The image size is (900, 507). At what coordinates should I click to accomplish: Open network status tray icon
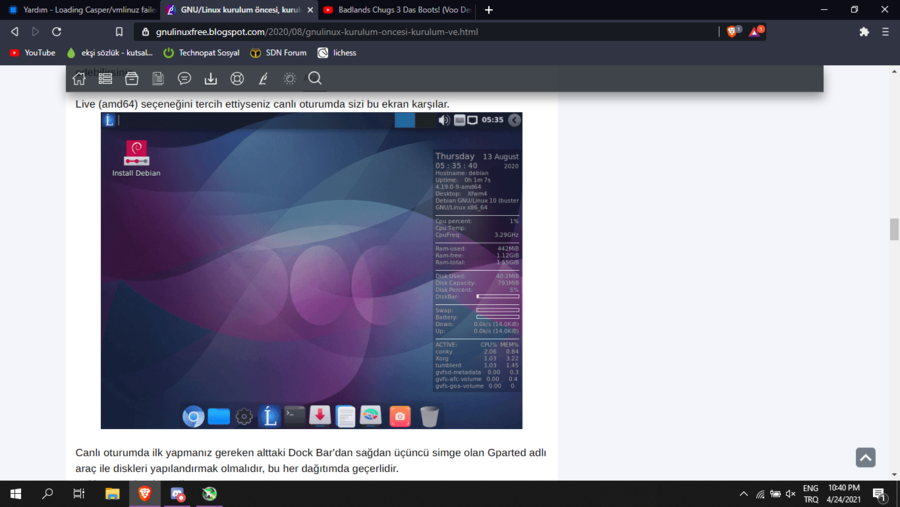click(760, 494)
